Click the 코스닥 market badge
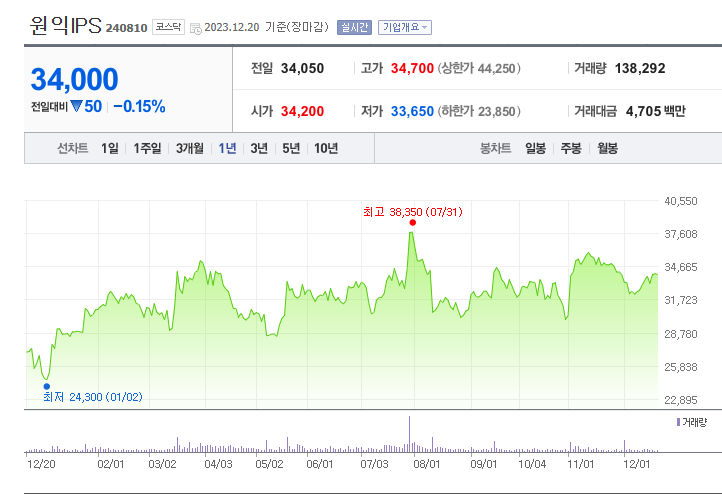 pos(168,27)
